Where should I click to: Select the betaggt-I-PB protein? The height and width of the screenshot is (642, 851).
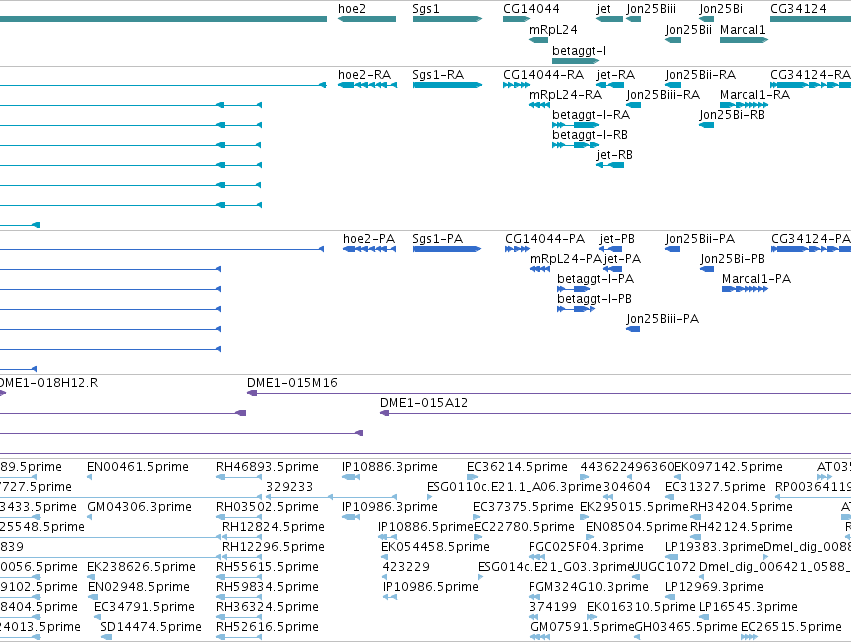coord(576,309)
